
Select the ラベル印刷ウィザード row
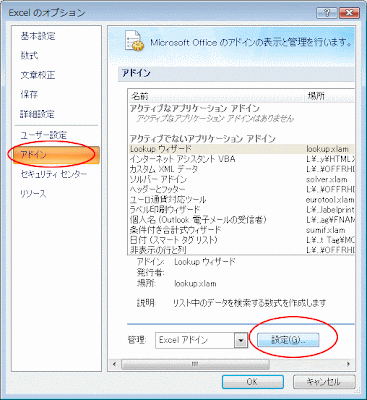coord(242,210)
